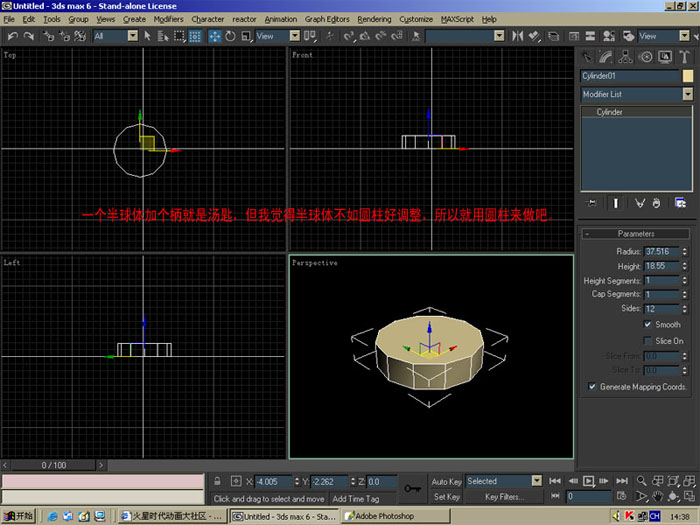
Task: Switch to Hierarchy command panel tab
Action: 625,57
